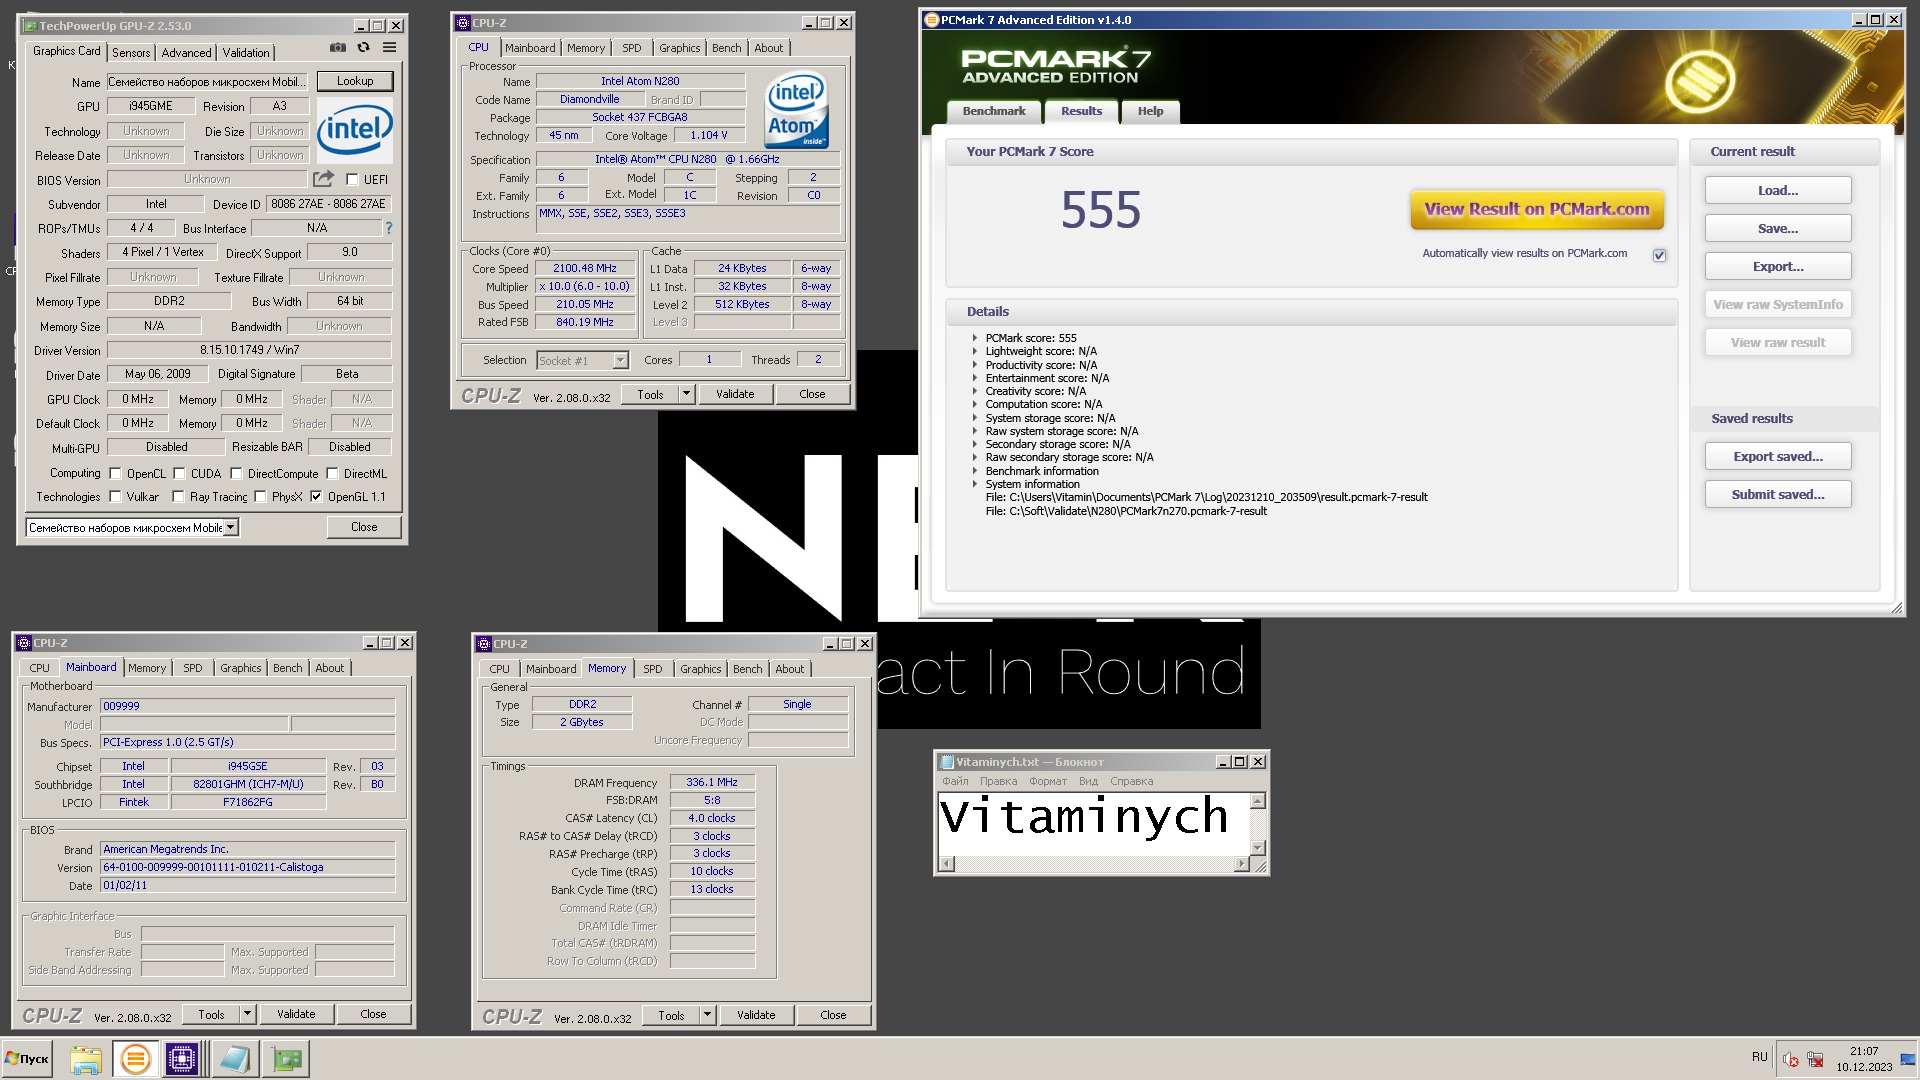Open Windows Explorer from the taskbar
This screenshot has height=1080, width=1920.
[x=86, y=1059]
